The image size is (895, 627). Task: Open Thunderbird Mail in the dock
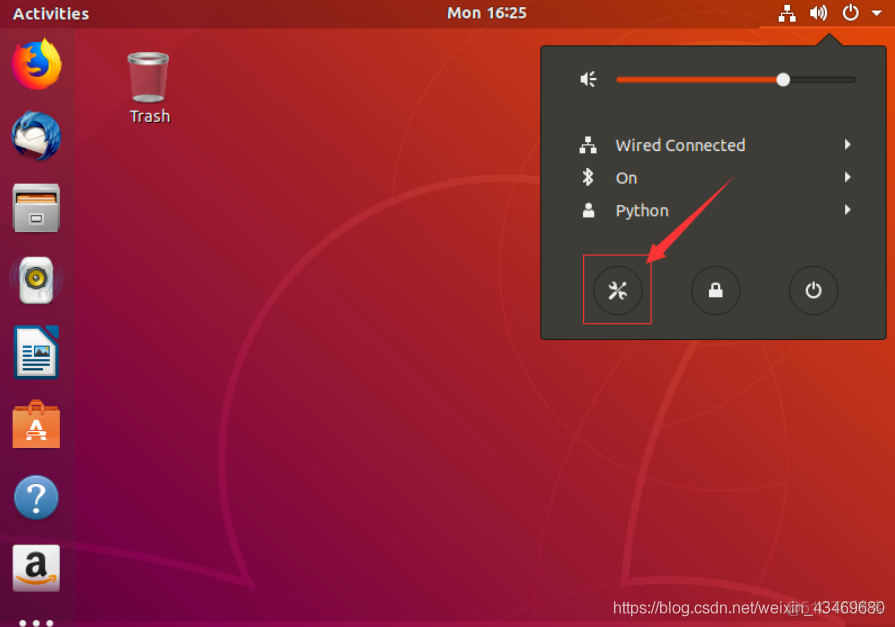coord(37,136)
